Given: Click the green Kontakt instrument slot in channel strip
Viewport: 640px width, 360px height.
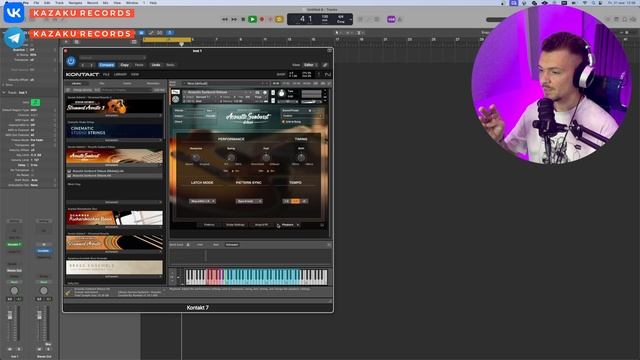Looking at the screenshot, I should coord(14,244).
